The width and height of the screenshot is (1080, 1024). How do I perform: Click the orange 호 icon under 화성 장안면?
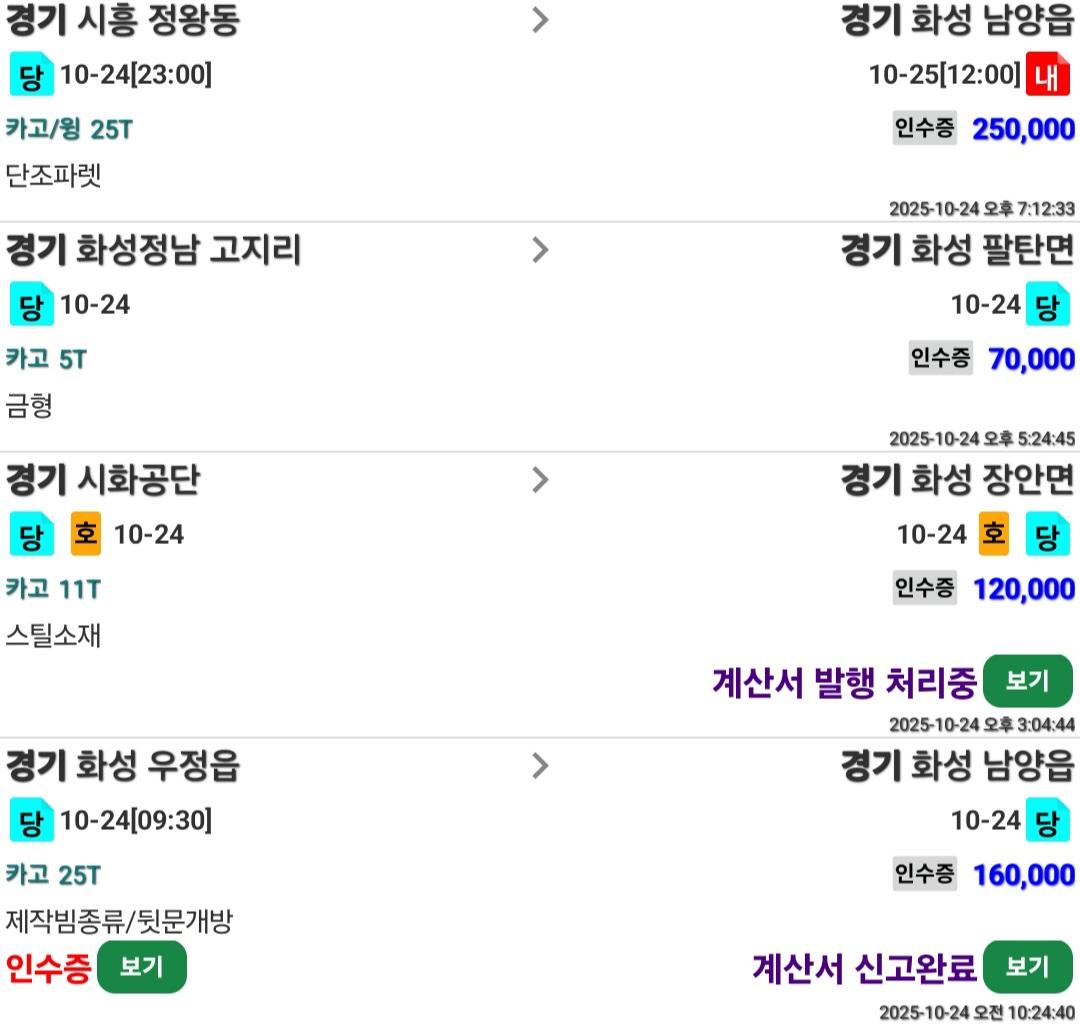(x=993, y=535)
